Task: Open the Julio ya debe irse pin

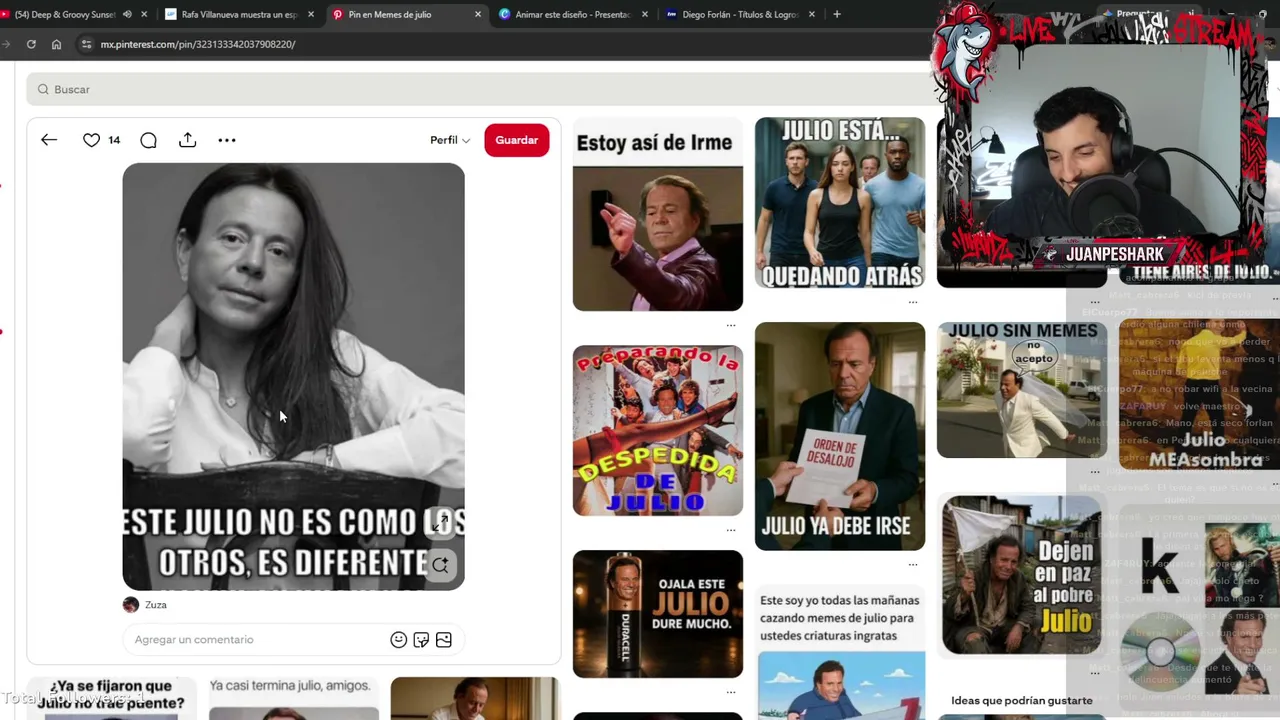Action: click(840, 436)
